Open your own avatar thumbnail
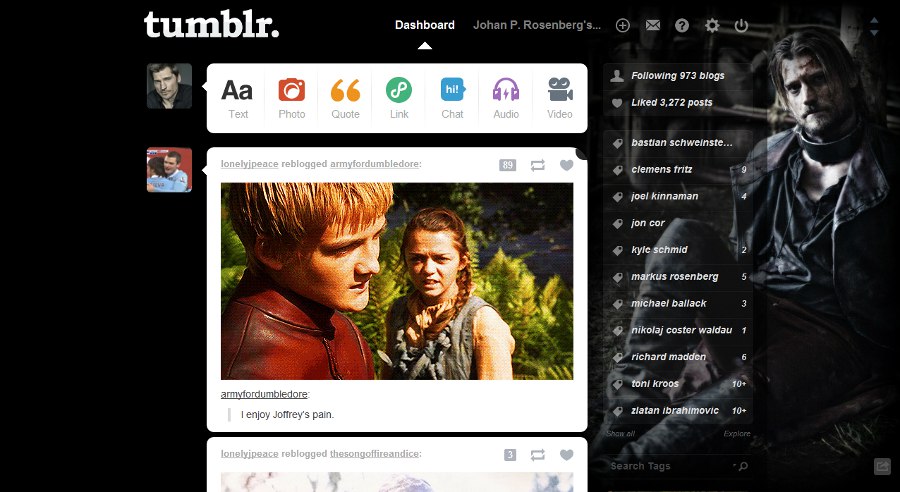The image size is (900, 492). coord(169,86)
